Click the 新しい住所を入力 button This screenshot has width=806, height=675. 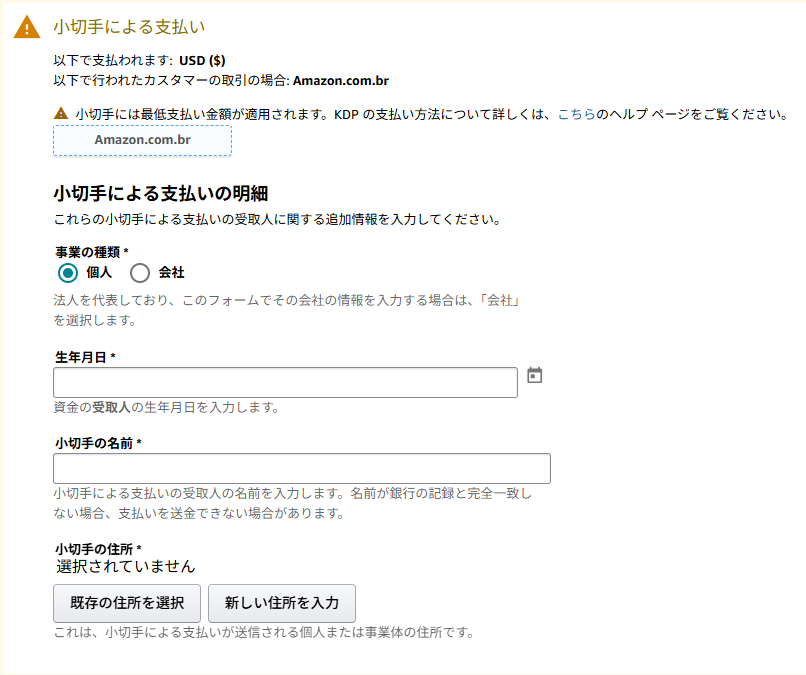pyautogui.click(x=282, y=603)
